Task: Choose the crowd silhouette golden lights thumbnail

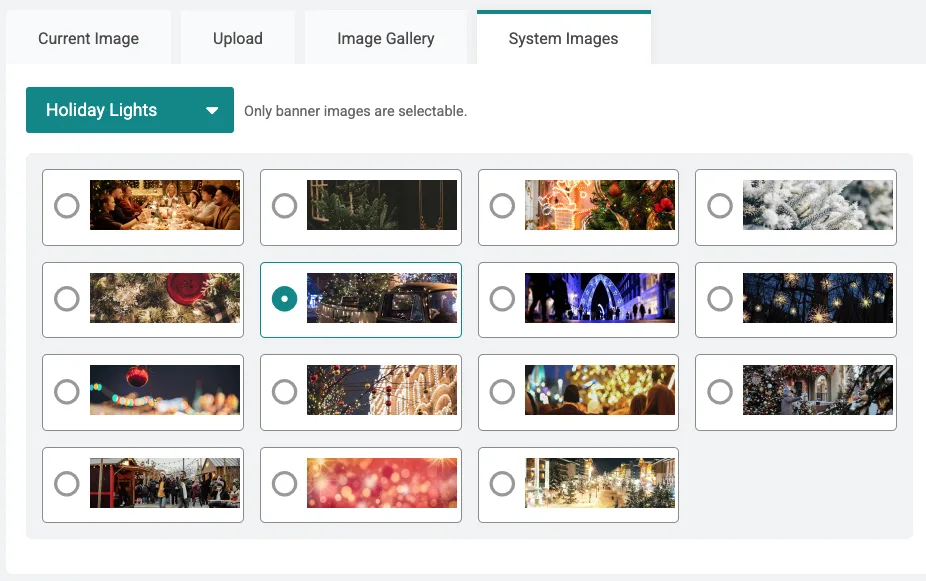Action: click(x=600, y=390)
